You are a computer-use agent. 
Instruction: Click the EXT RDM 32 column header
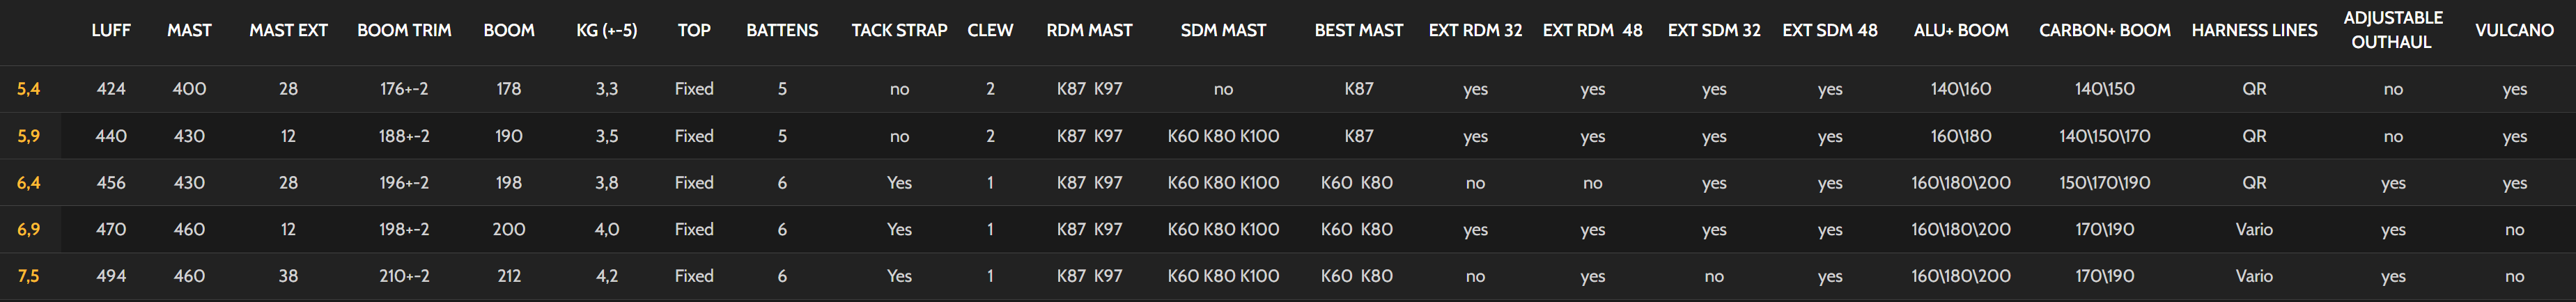click(x=1475, y=31)
